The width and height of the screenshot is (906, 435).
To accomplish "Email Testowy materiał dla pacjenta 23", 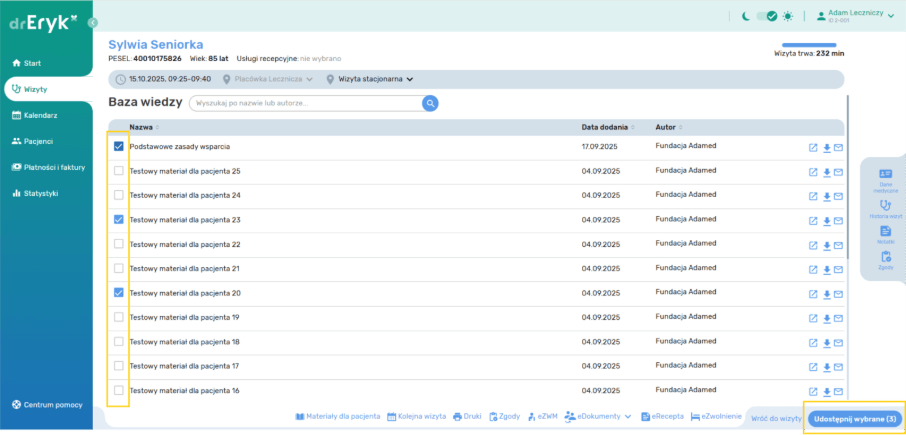I will pos(838,221).
